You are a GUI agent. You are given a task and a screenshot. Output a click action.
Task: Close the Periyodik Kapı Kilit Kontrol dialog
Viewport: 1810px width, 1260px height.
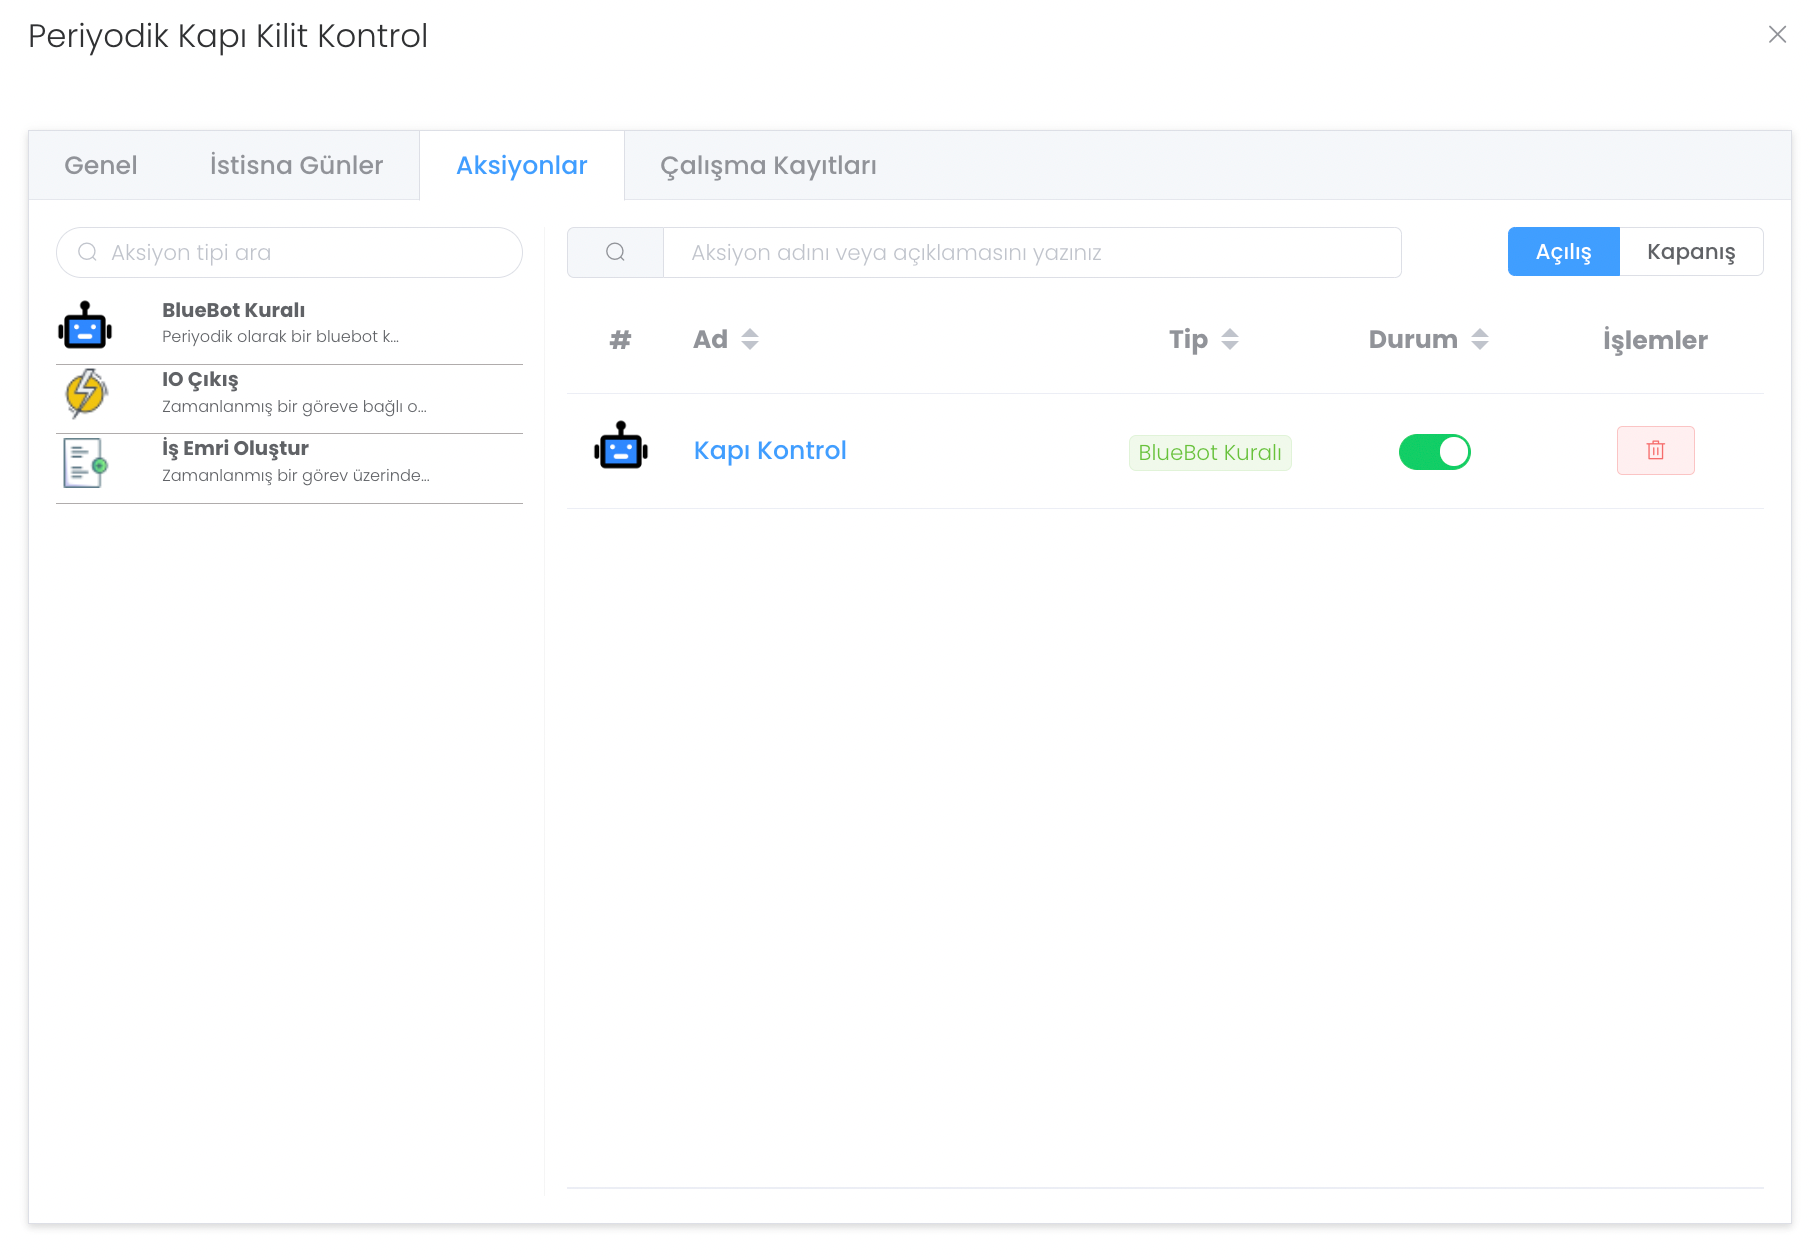[1777, 35]
